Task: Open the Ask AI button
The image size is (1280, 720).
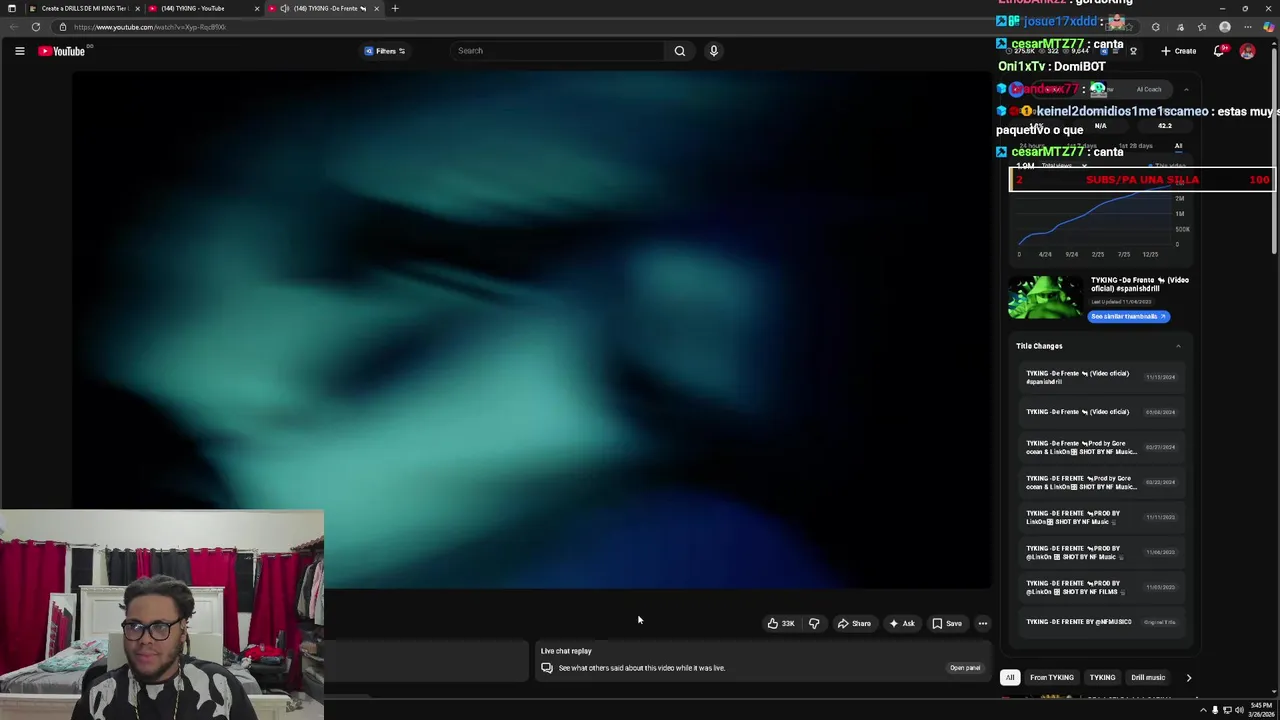Action: pos(901,624)
